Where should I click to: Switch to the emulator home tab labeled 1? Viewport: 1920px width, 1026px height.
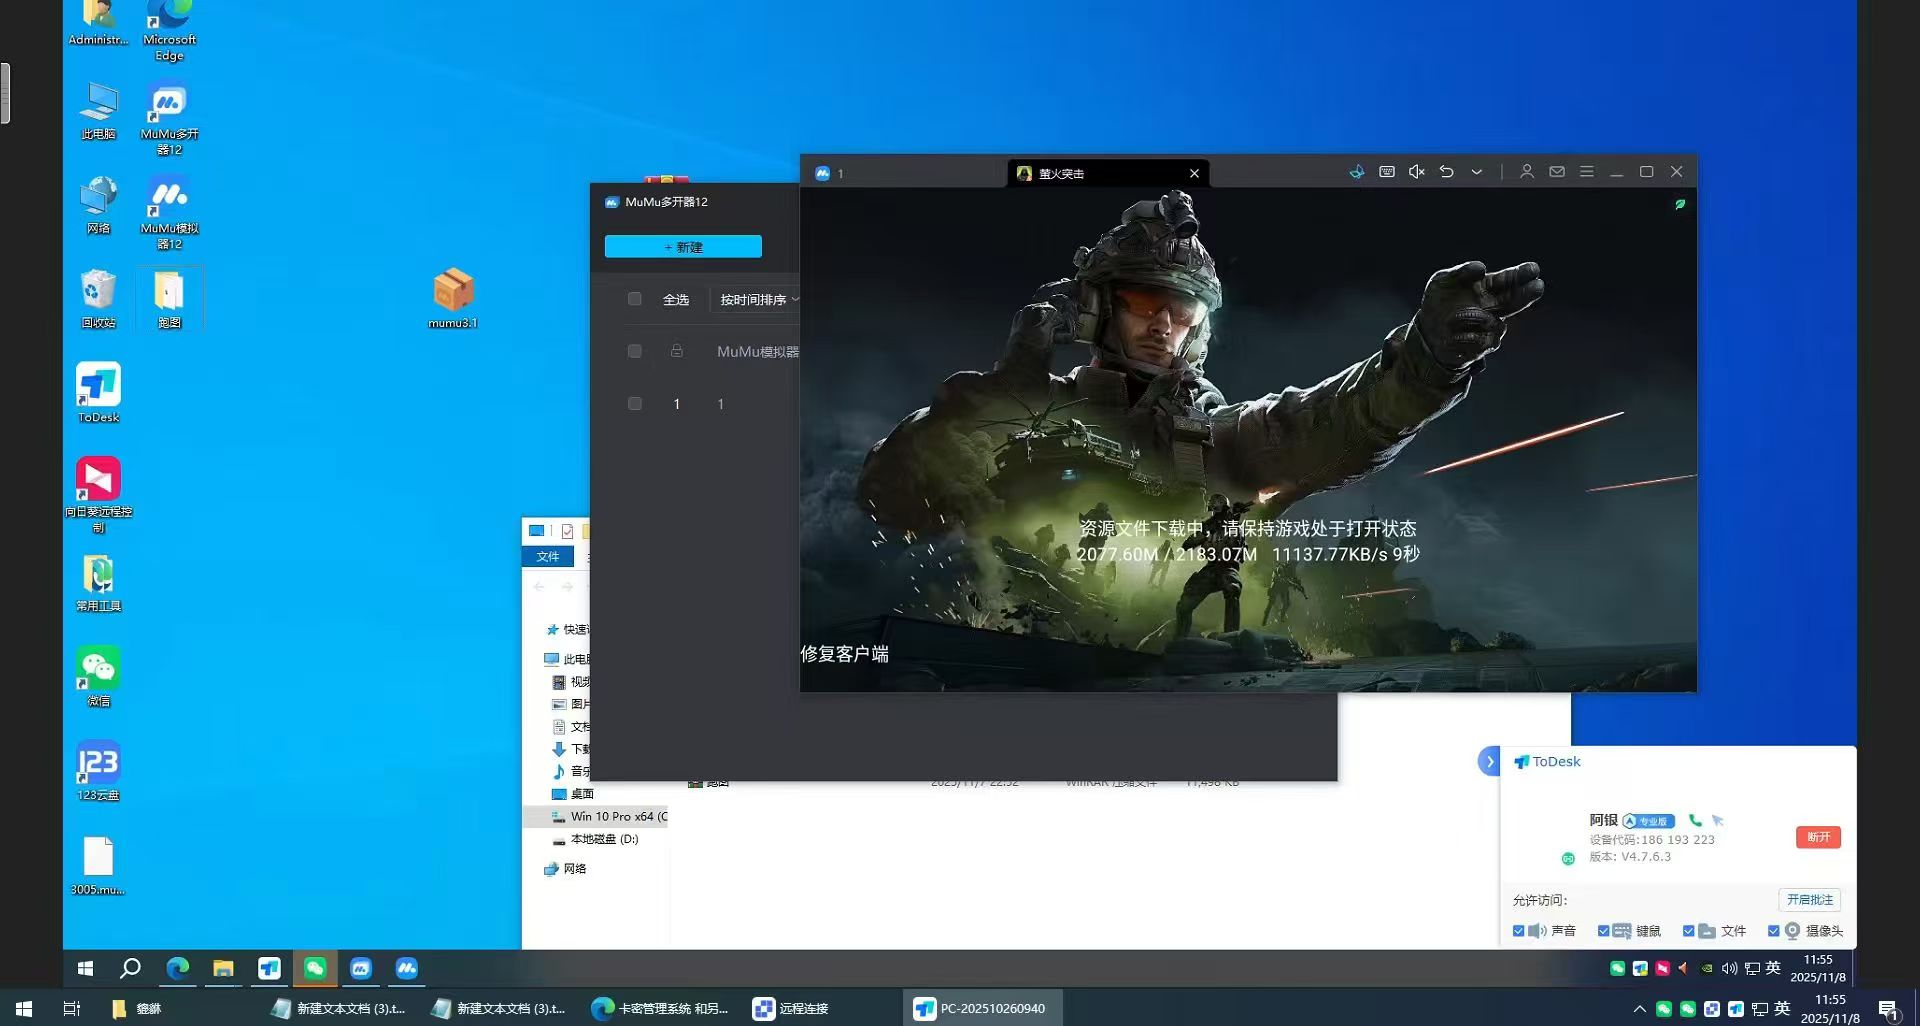(x=832, y=173)
